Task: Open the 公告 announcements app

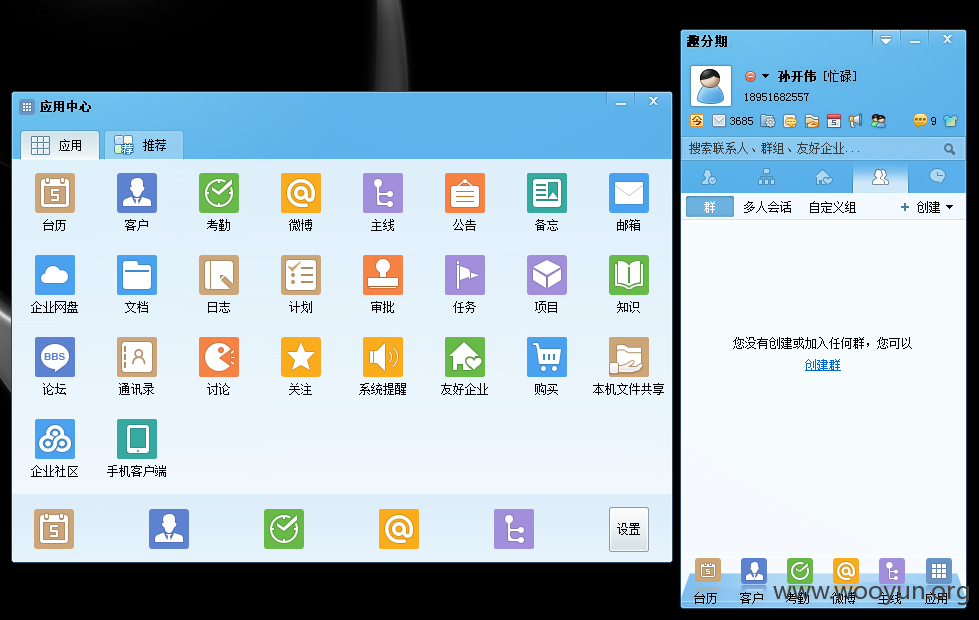Action: point(465,194)
